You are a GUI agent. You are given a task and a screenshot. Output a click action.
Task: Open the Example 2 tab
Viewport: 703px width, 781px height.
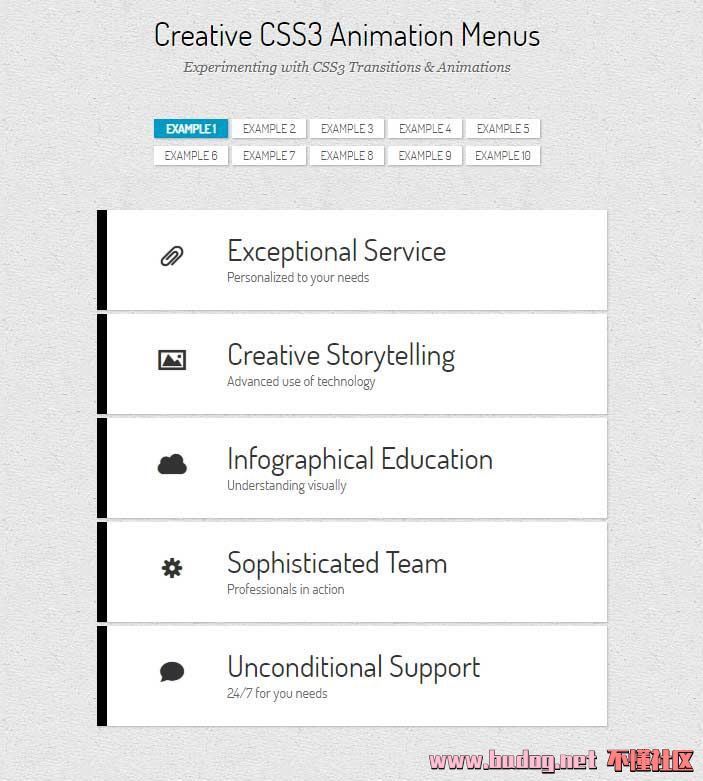(x=269, y=129)
